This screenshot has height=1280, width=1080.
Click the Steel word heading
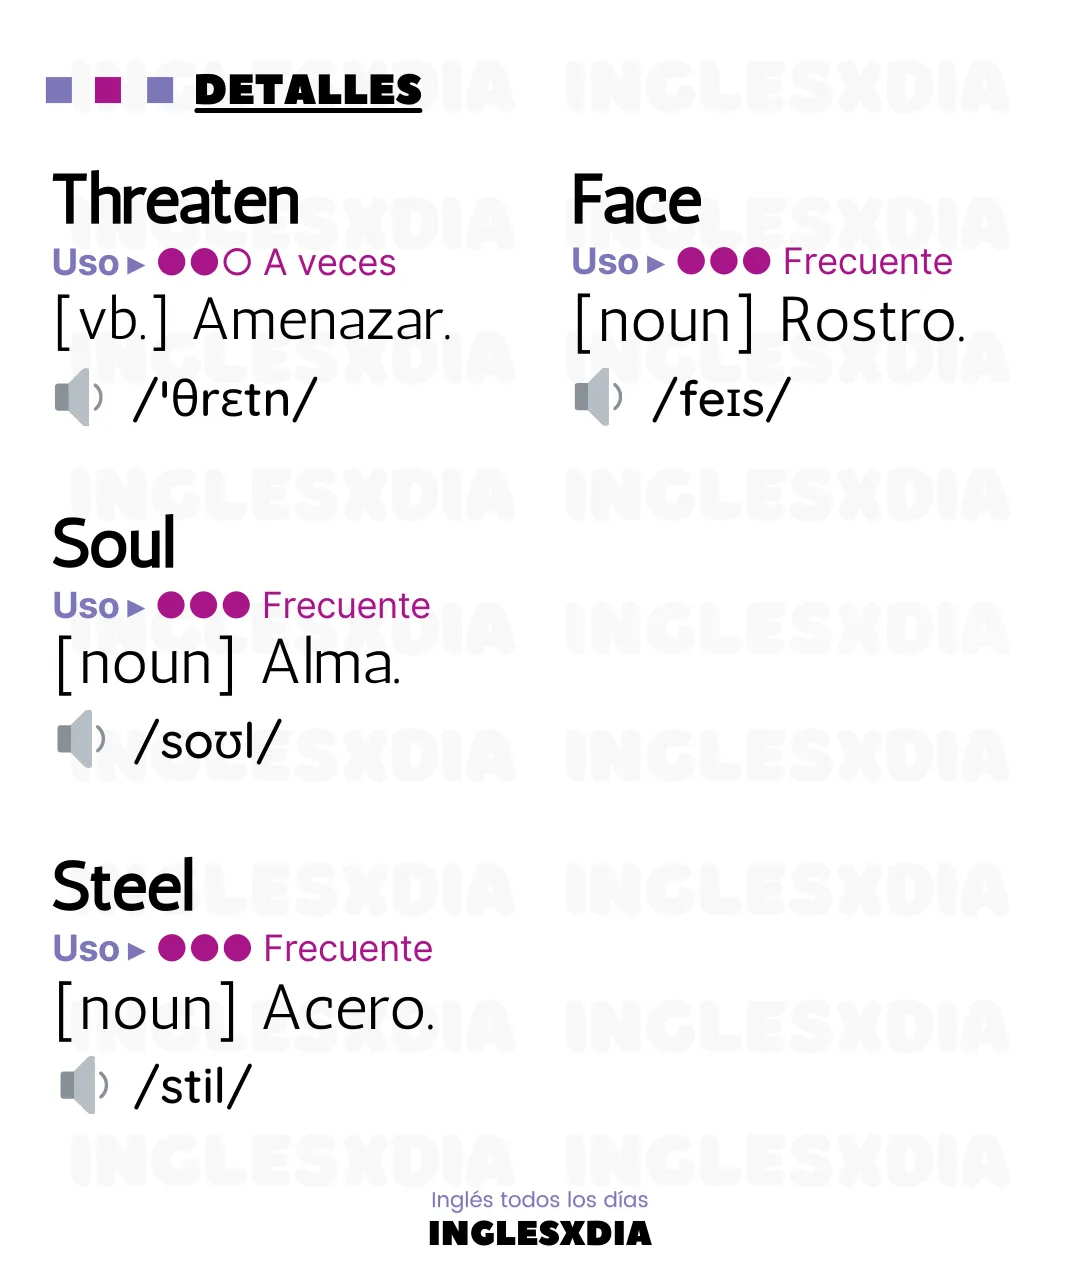[124, 886]
